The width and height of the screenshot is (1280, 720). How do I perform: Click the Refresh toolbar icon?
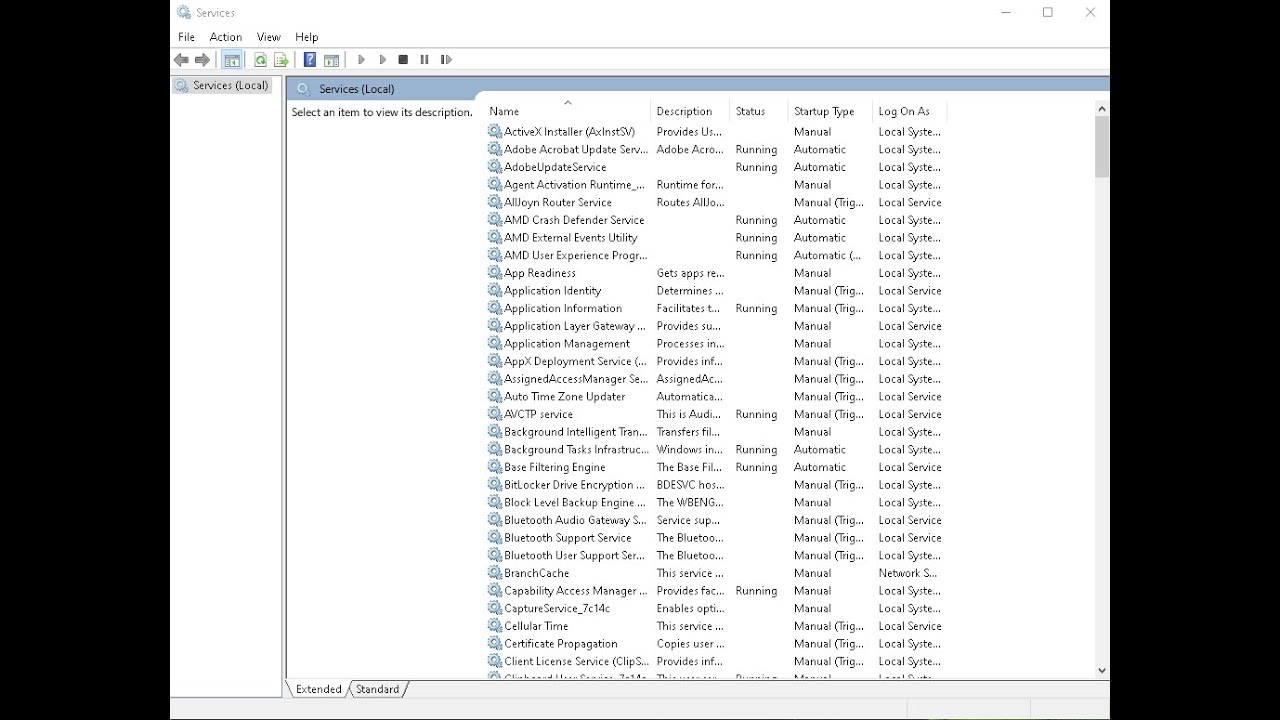[260, 60]
